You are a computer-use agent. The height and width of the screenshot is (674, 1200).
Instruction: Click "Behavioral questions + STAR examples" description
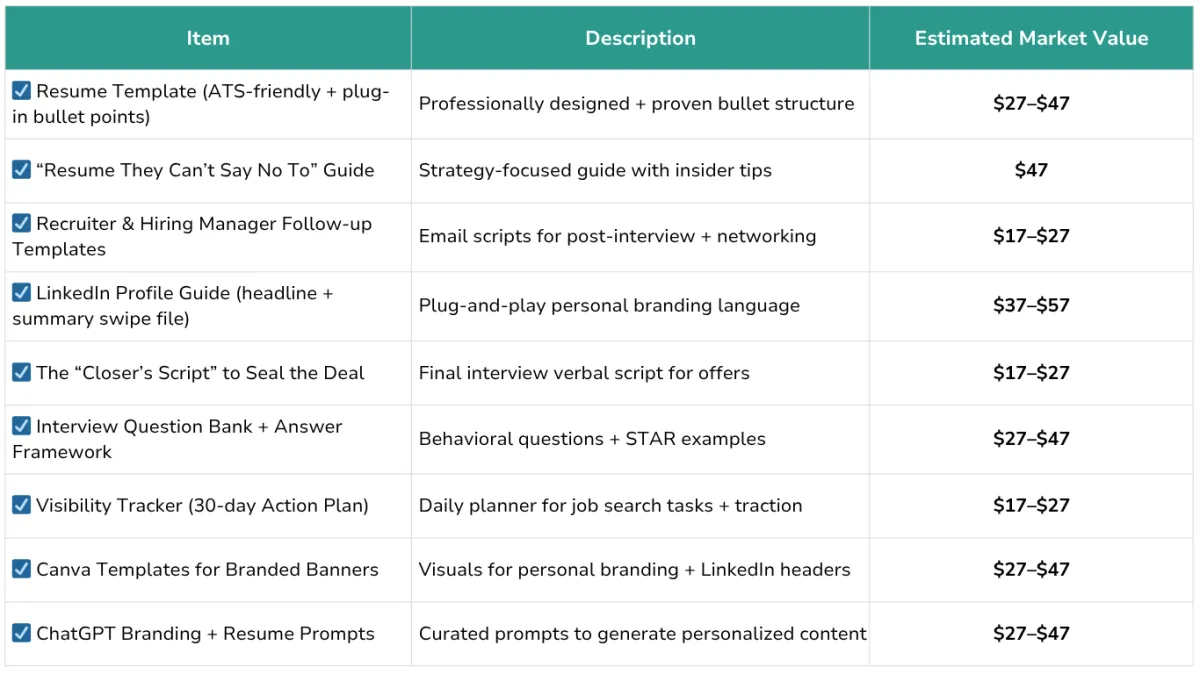[592, 439]
